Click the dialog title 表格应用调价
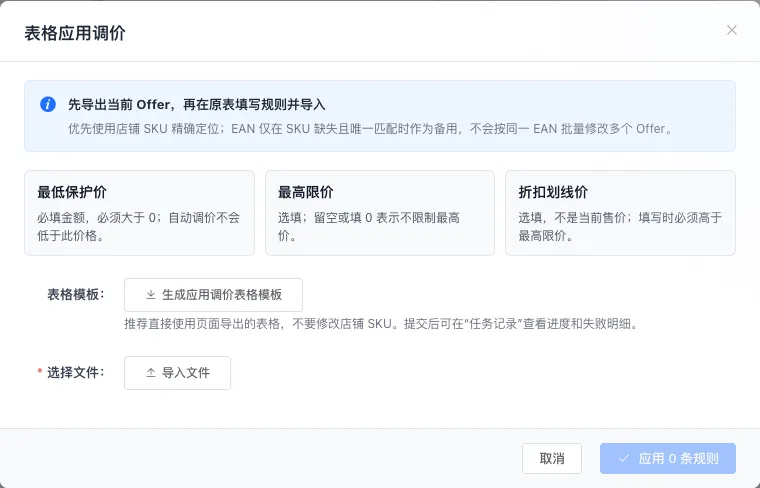This screenshot has width=760, height=488. [x=75, y=33]
